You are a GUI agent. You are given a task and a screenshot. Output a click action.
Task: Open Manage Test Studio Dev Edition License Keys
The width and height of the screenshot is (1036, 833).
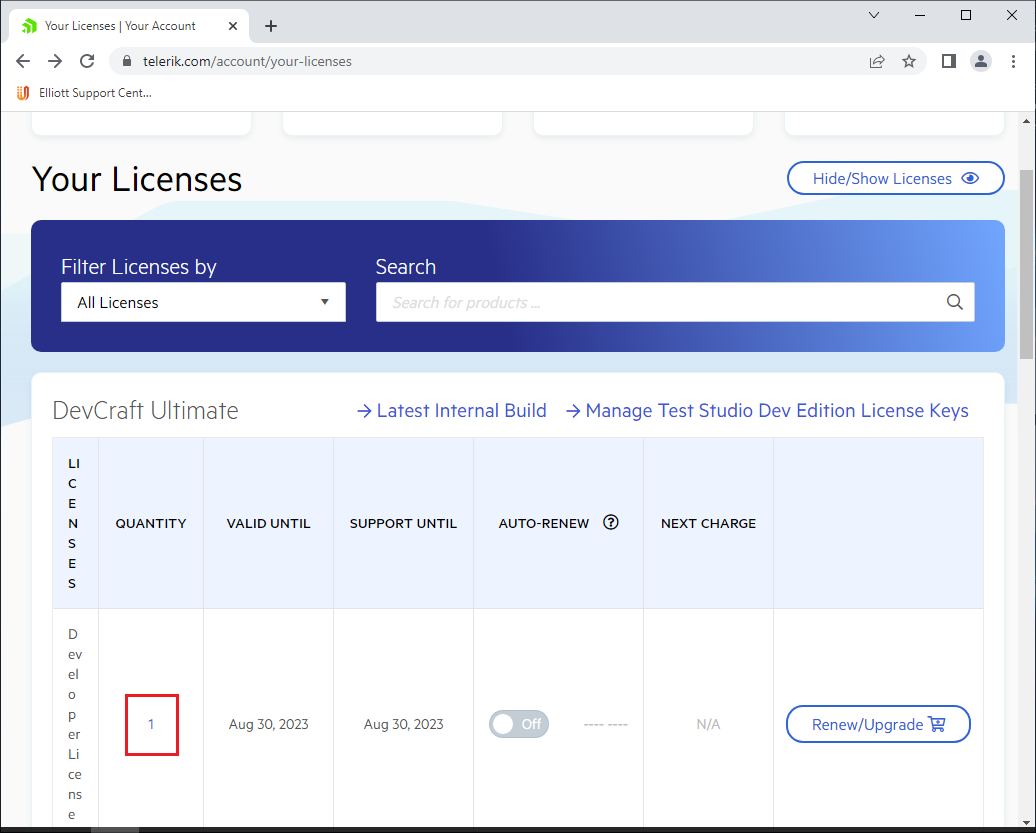pyautogui.click(x=768, y=411)
